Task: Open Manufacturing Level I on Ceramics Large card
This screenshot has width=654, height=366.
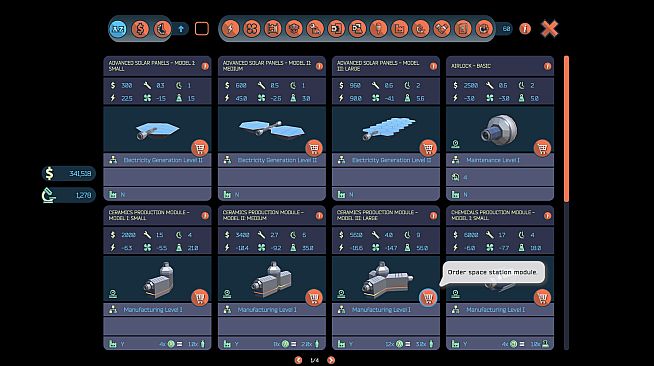Action: tap(381, 310)
